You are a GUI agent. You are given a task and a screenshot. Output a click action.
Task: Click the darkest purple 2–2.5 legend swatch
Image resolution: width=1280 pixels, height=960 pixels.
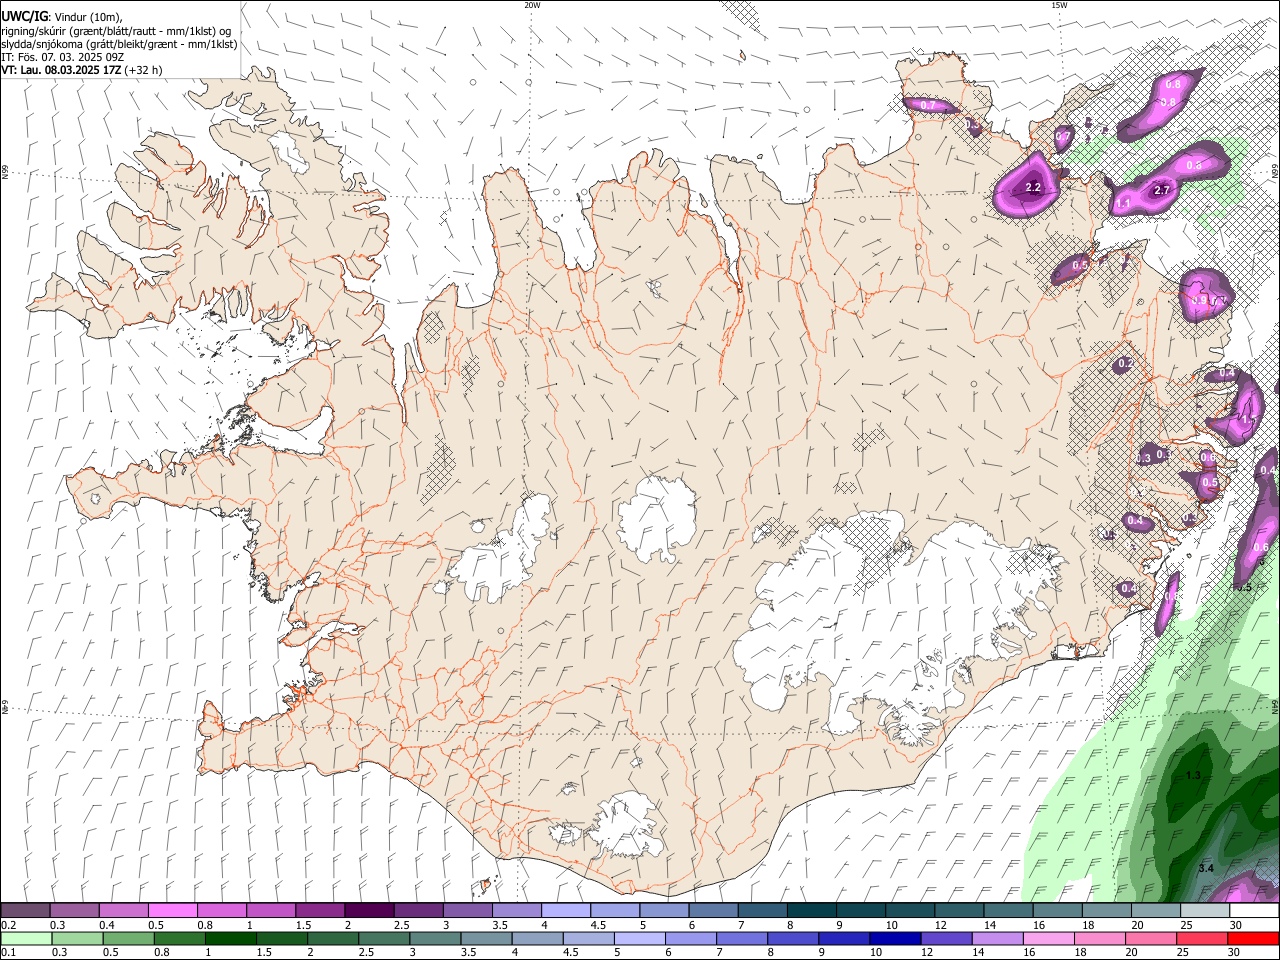pyautogui.click(x=369, y=911)
